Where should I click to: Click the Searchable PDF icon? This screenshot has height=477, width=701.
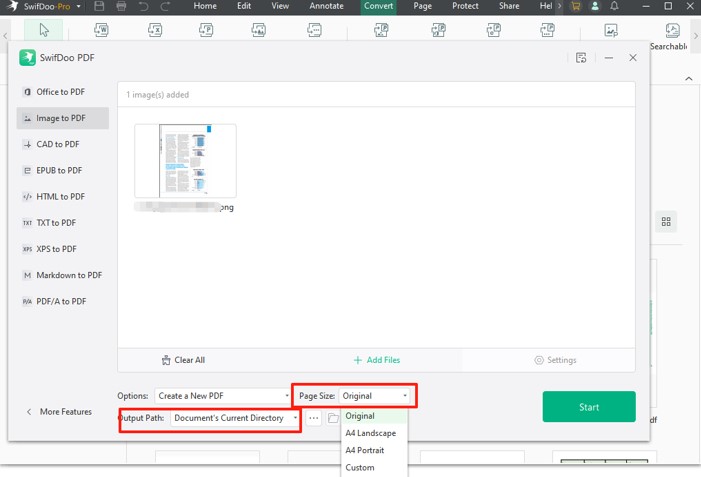(672, 30)
